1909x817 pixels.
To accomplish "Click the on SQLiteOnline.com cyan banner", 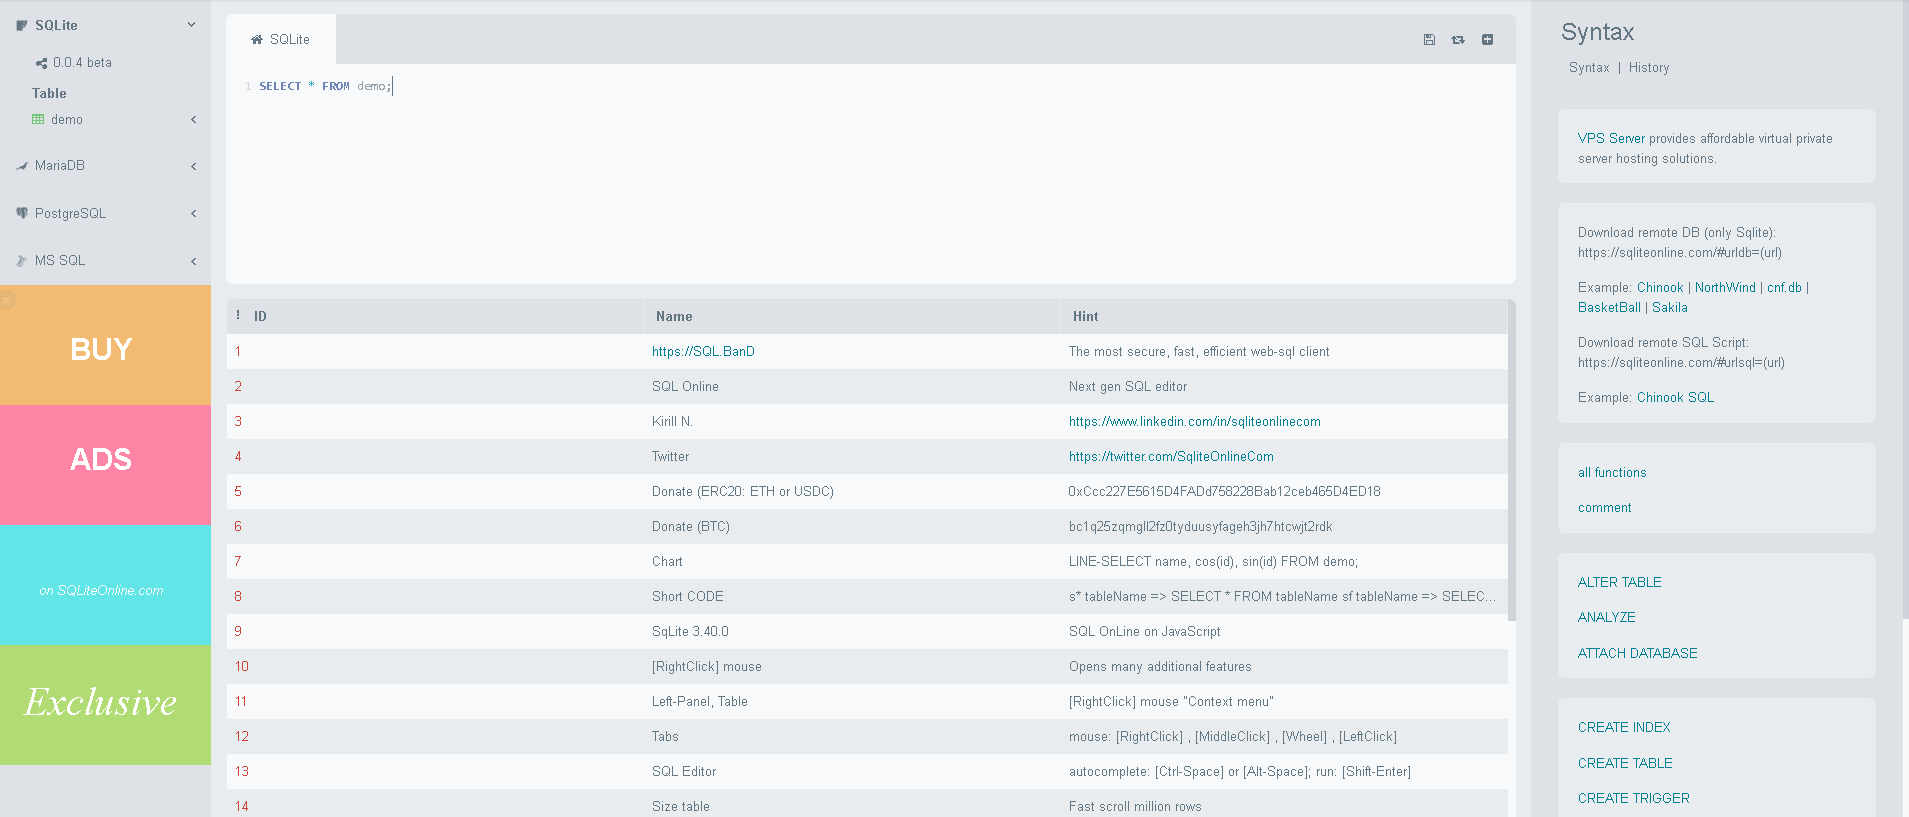I will pos(105,585).
